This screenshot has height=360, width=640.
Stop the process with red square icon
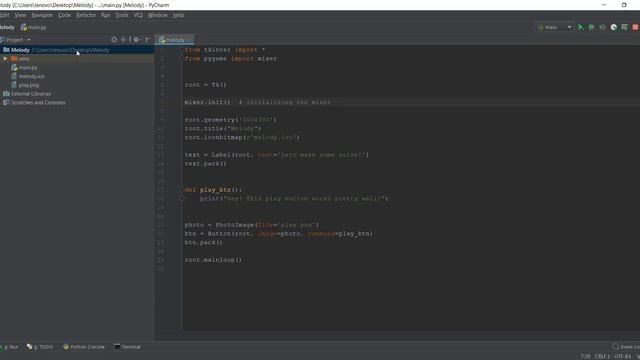[x=636, y=27]
